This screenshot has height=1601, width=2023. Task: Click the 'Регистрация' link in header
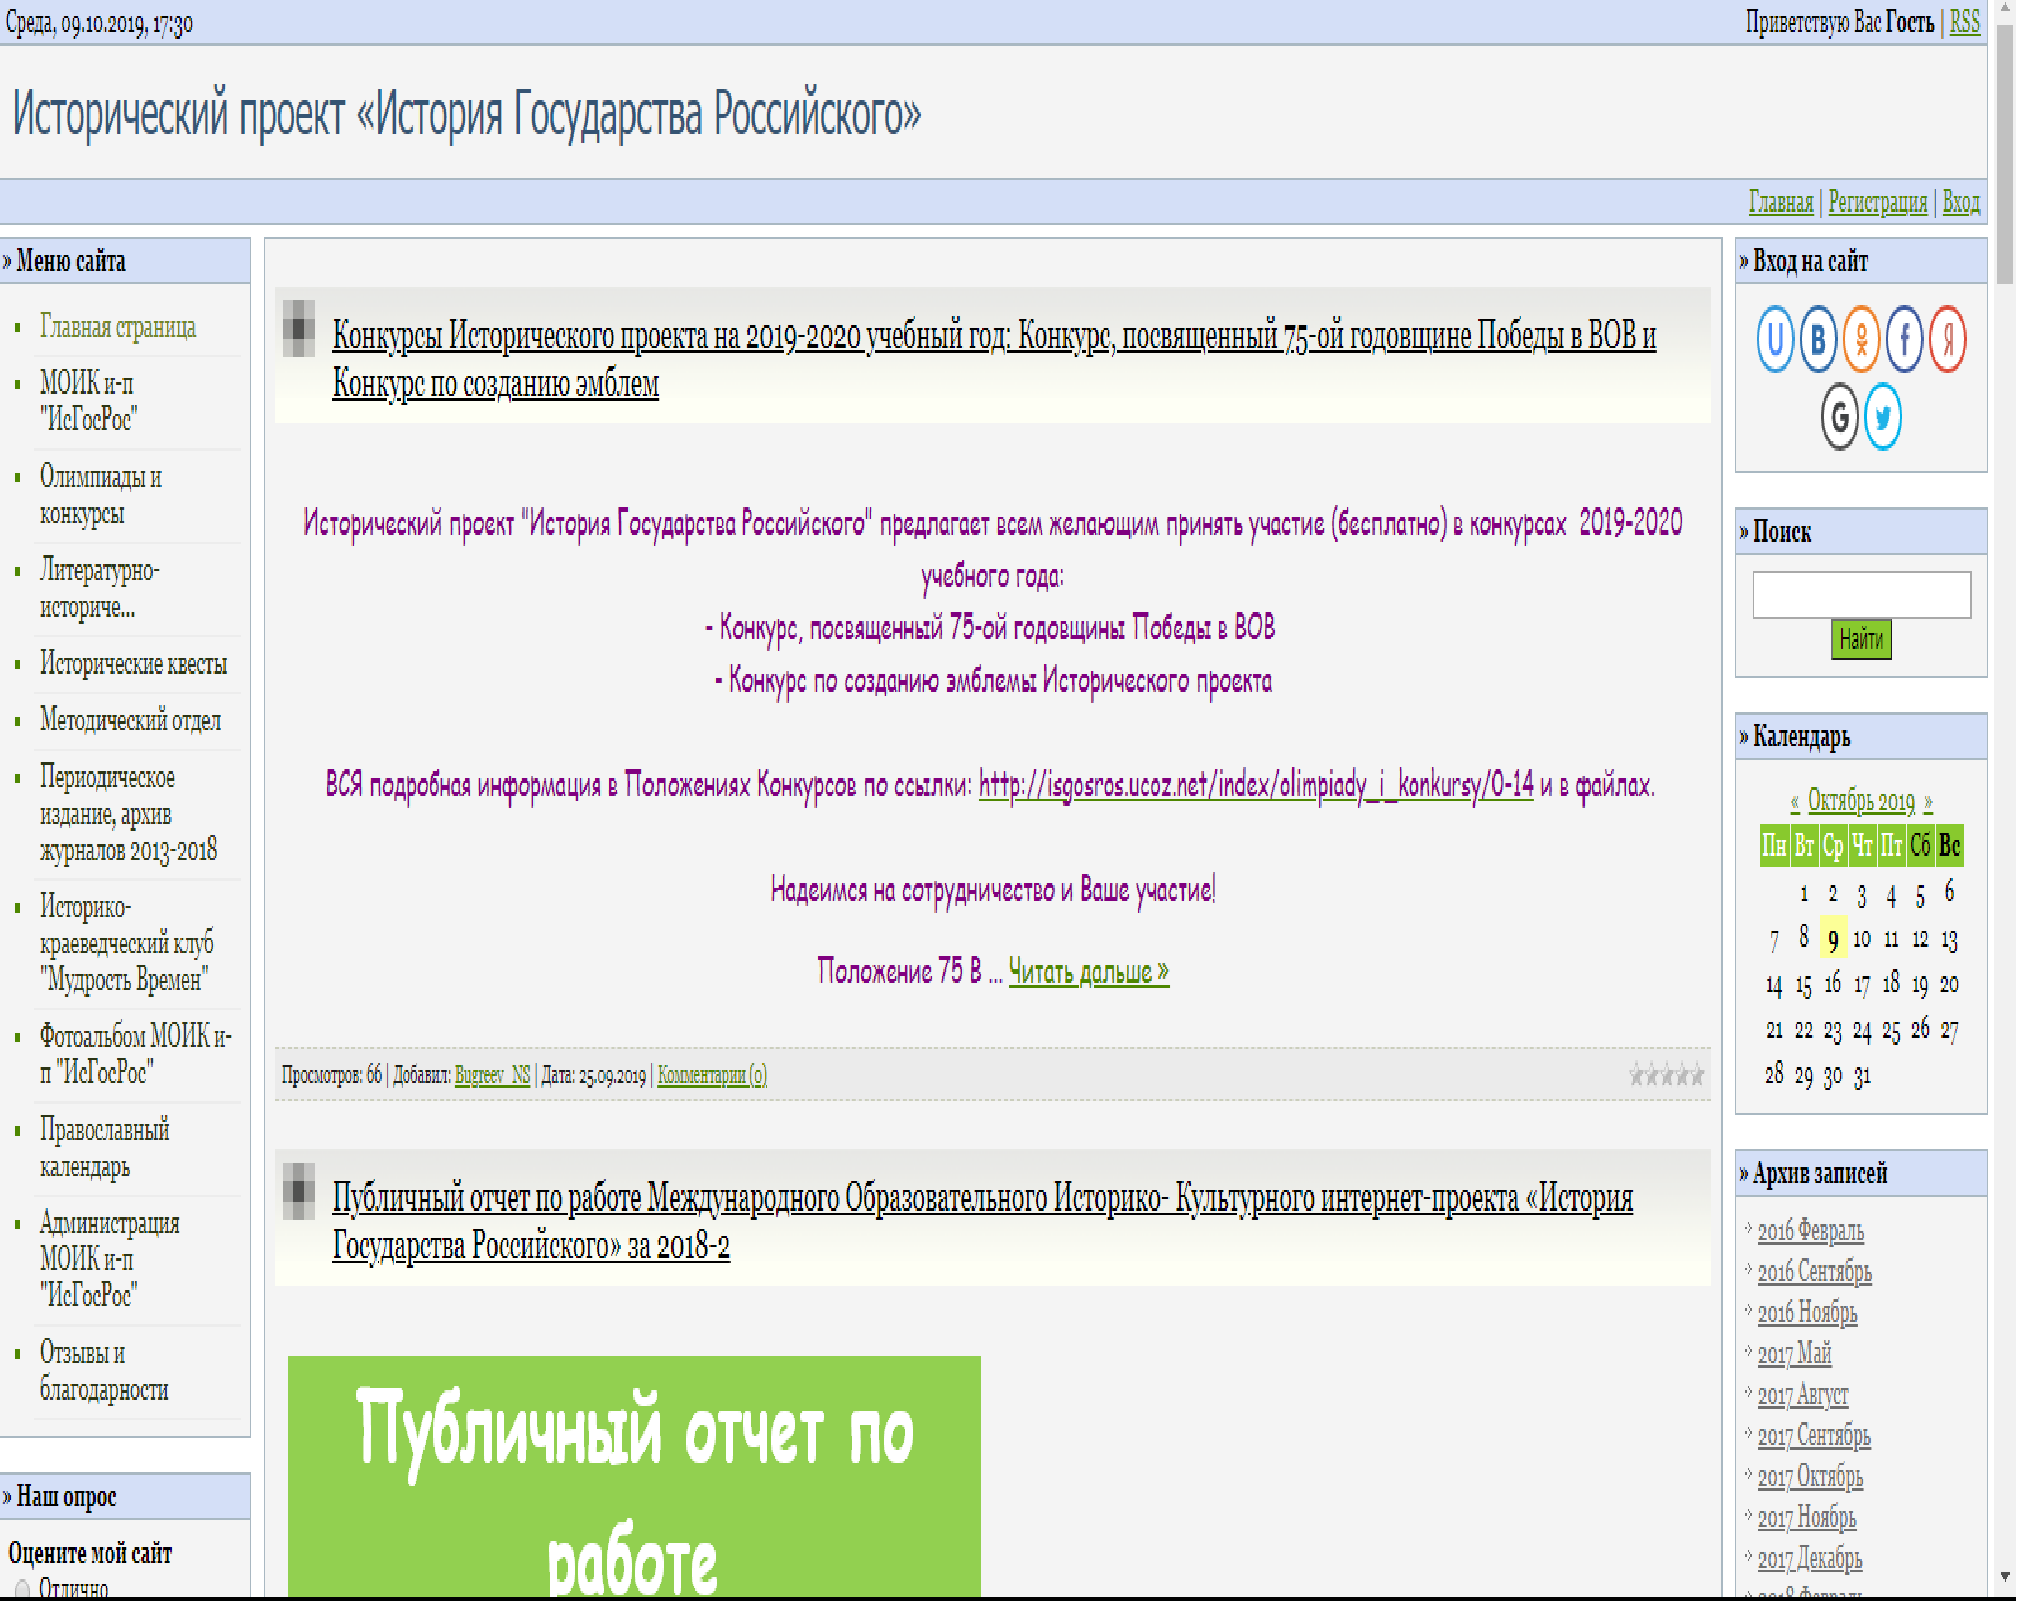click(x=1877, y=202)
